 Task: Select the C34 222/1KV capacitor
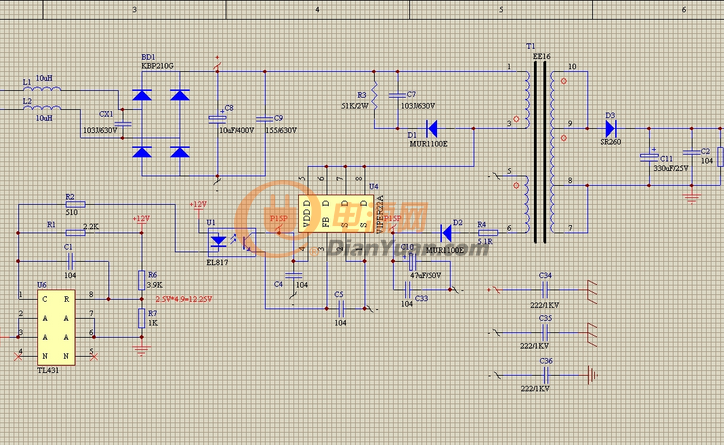(545, 289)
